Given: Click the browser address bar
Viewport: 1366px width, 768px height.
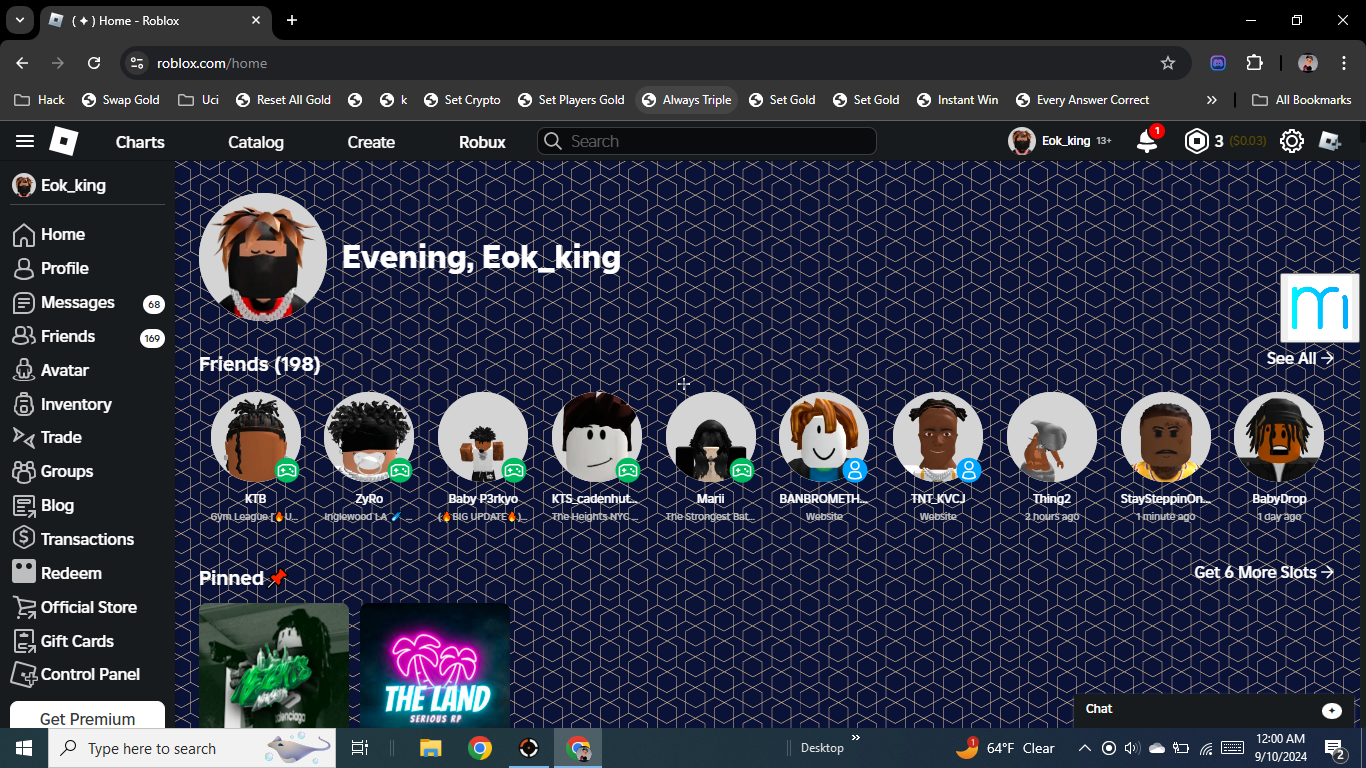Looking at the screenshot, I should click(655, 63).
